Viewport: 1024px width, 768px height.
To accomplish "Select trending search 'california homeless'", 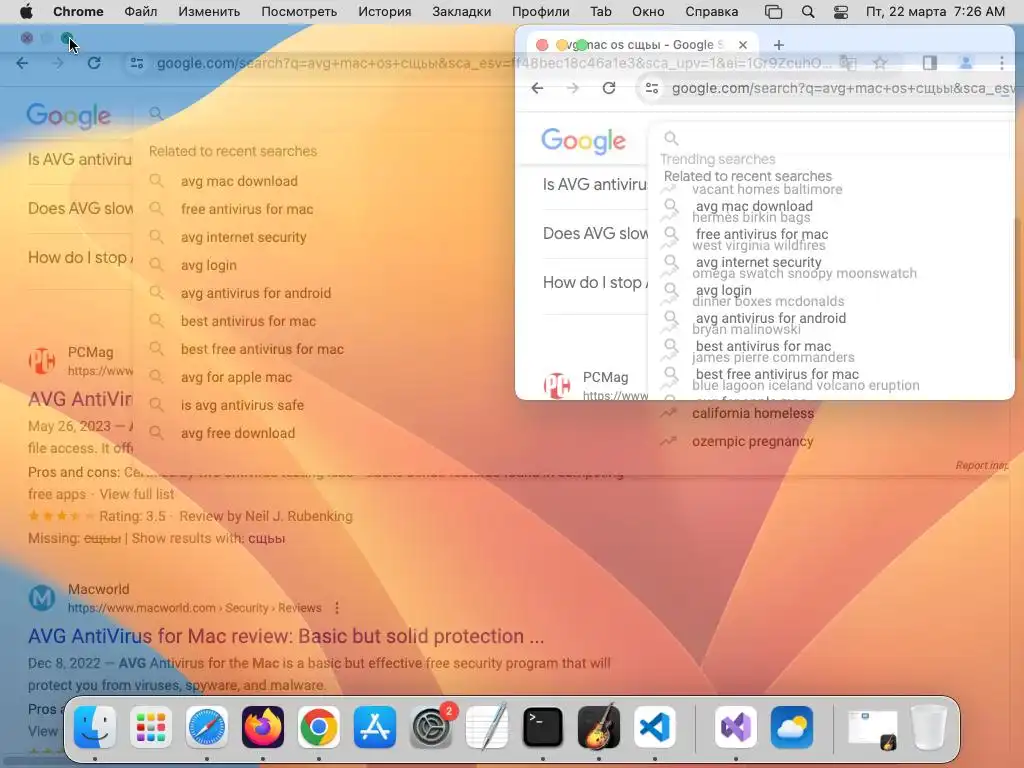I will (753, 413).
